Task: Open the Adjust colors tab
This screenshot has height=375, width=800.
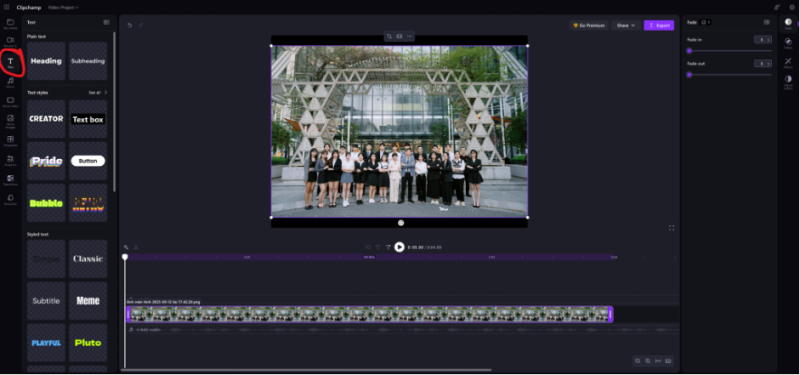Action: tap(788, 82)
